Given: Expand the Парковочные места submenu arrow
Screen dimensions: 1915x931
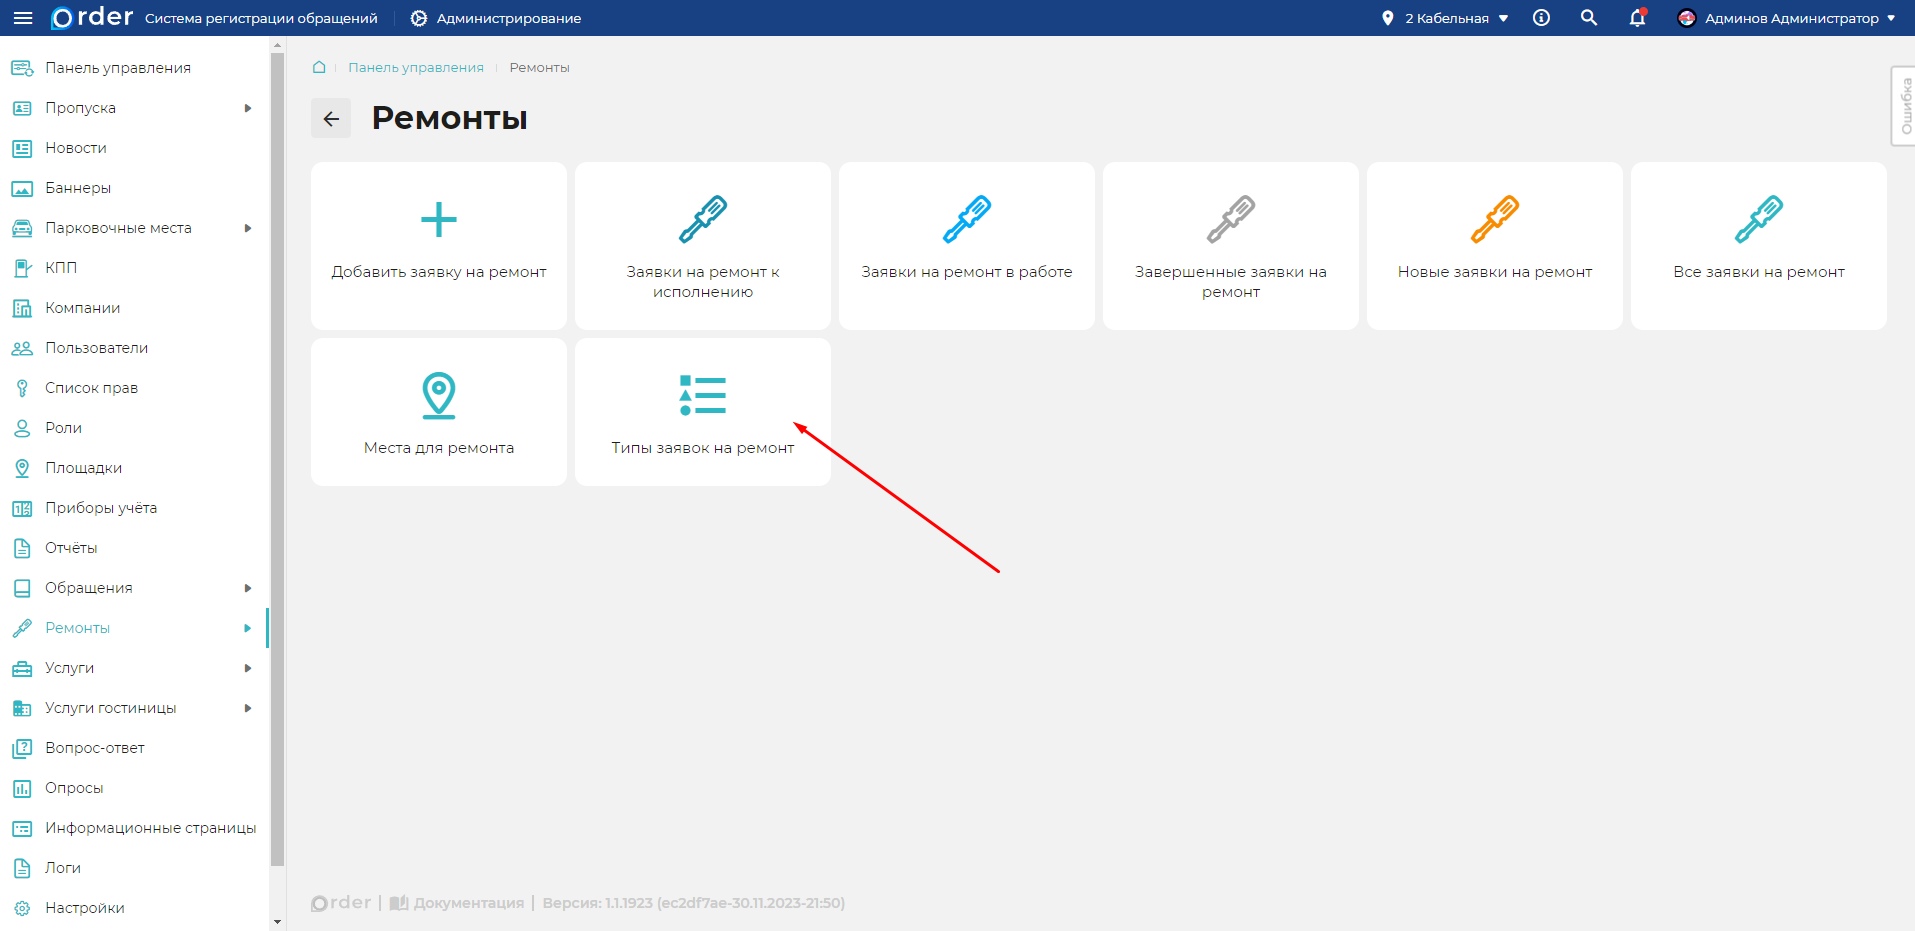Looking at the screenshot, I should [x=248, y=228].
